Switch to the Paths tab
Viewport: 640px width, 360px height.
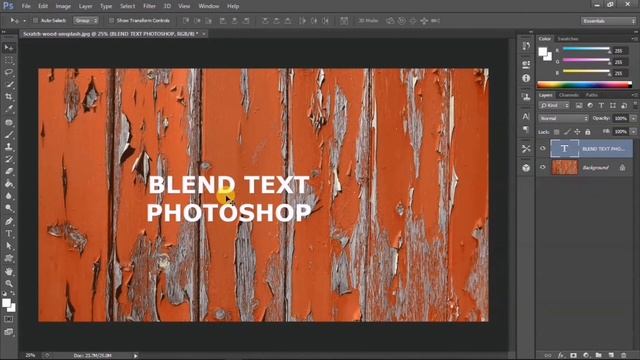pos(591,95)
